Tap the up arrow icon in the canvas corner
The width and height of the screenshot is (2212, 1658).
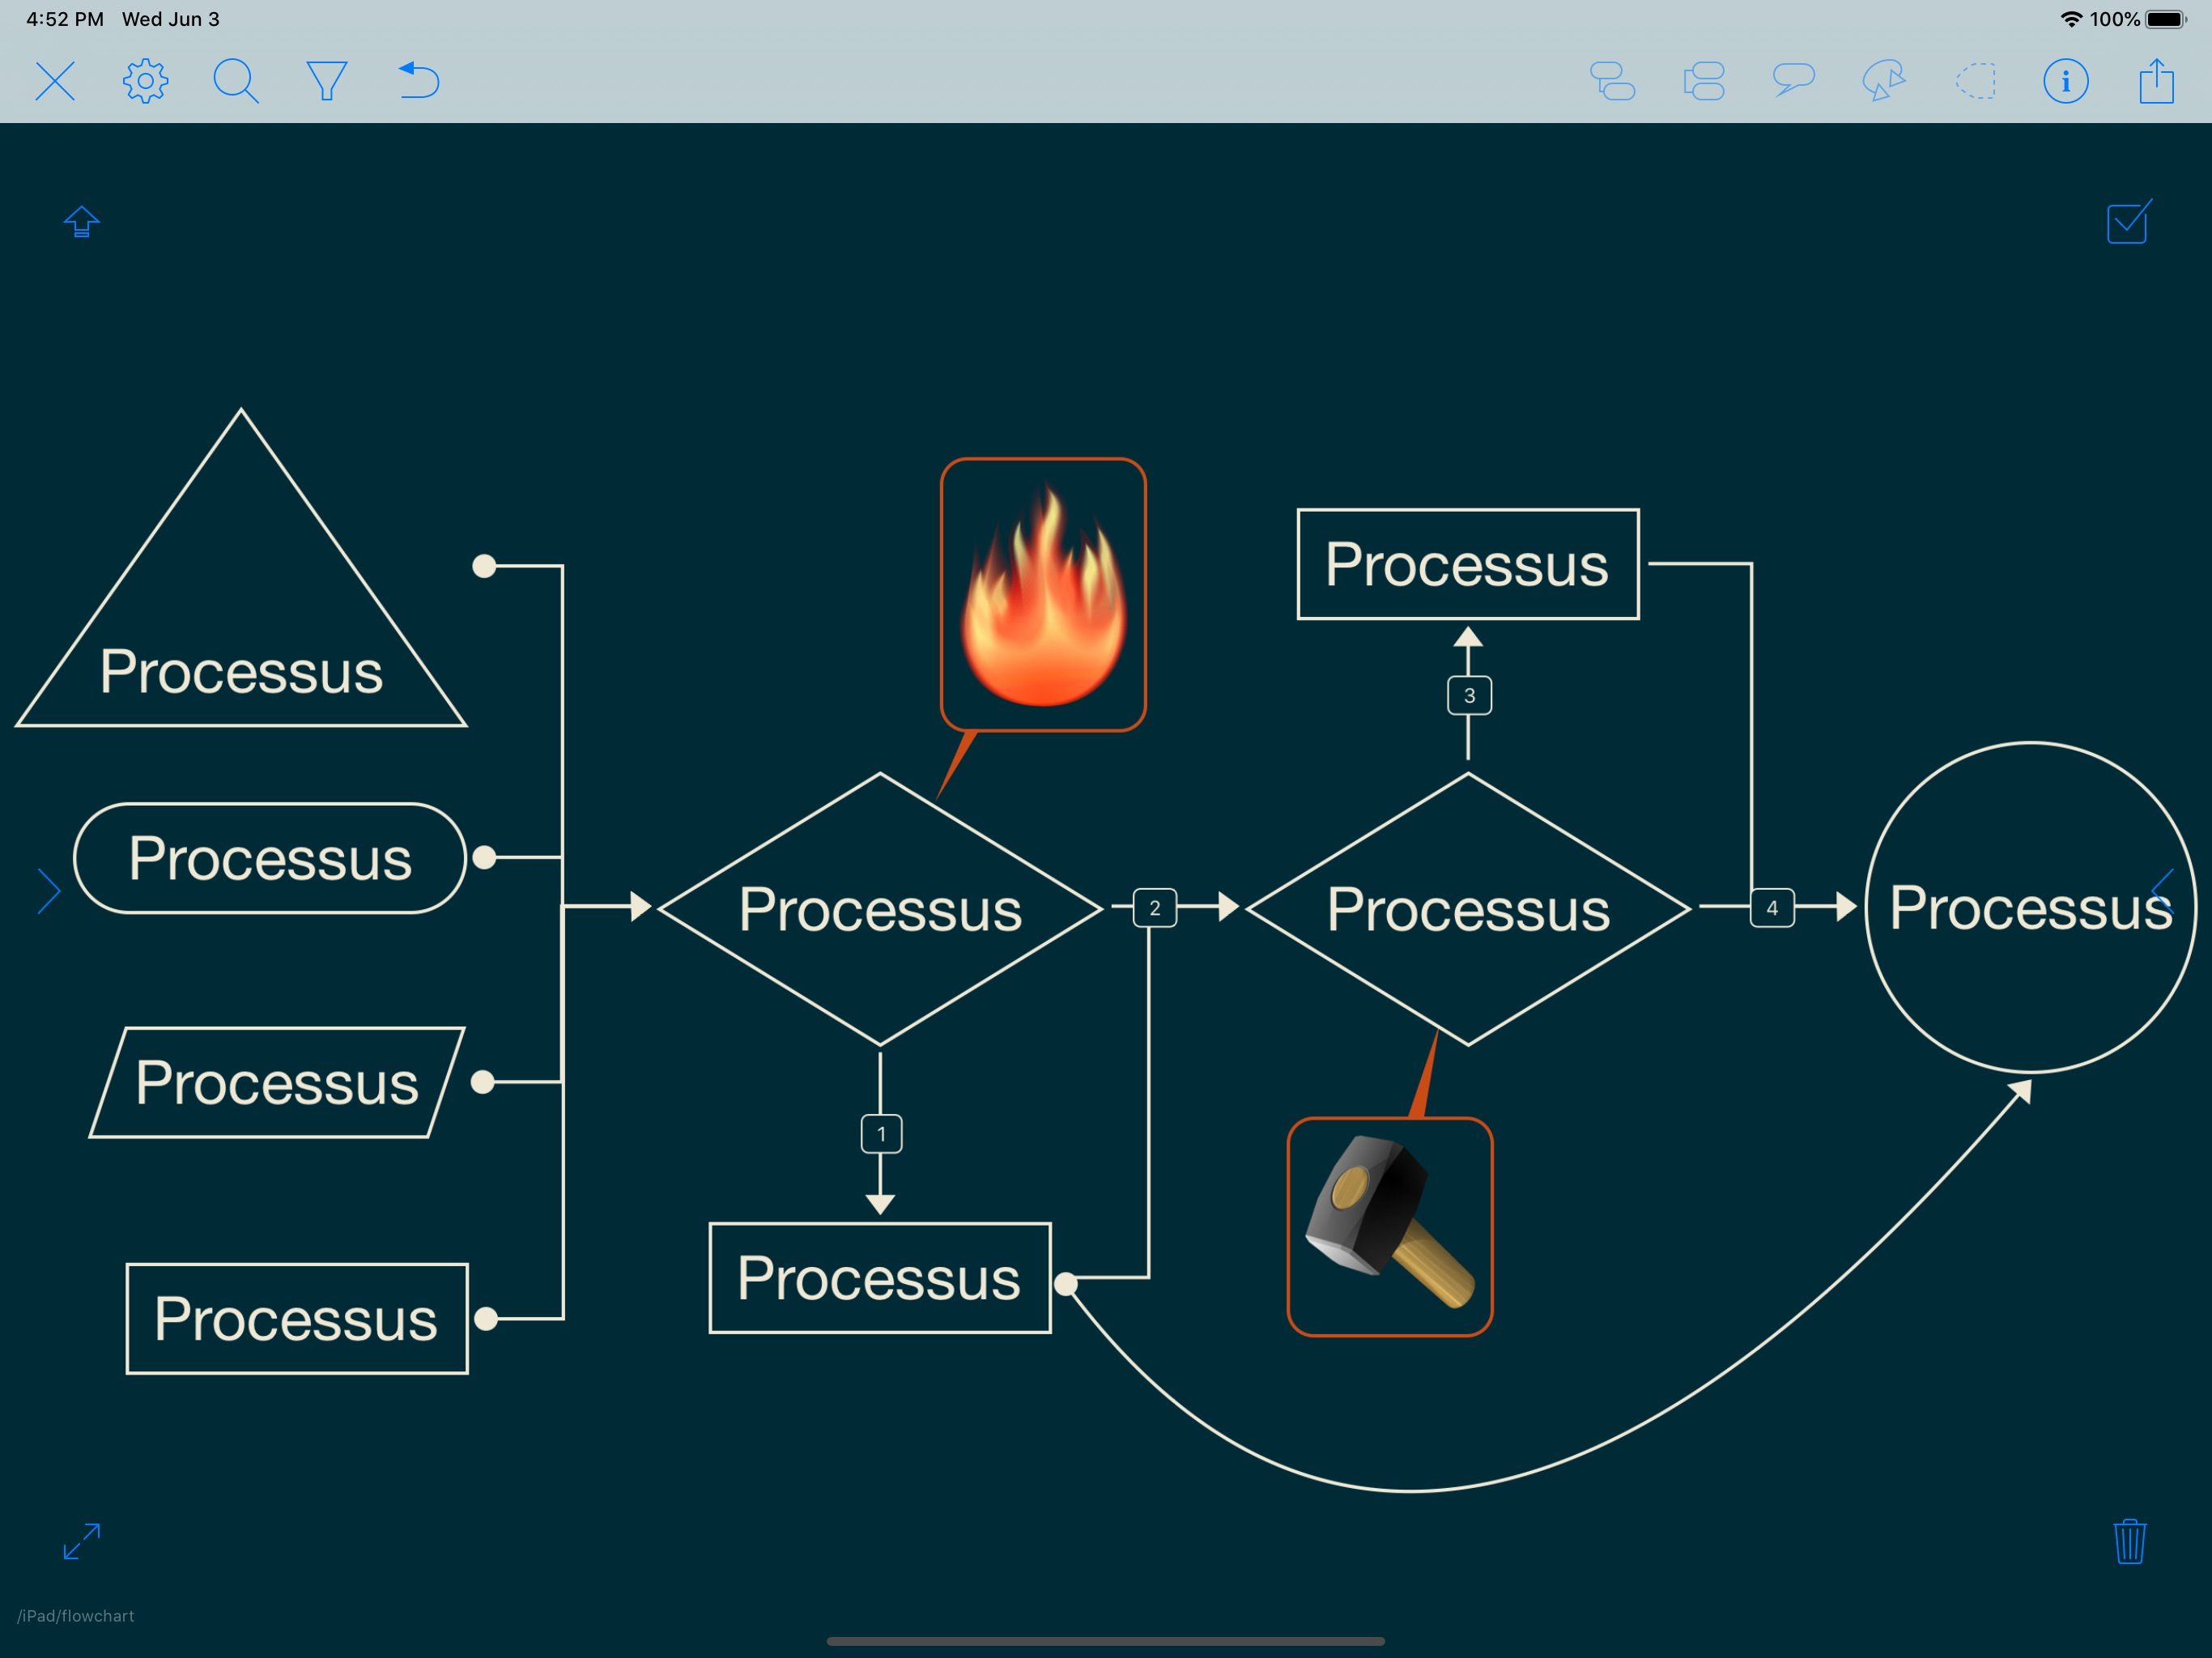coord(81,221)
